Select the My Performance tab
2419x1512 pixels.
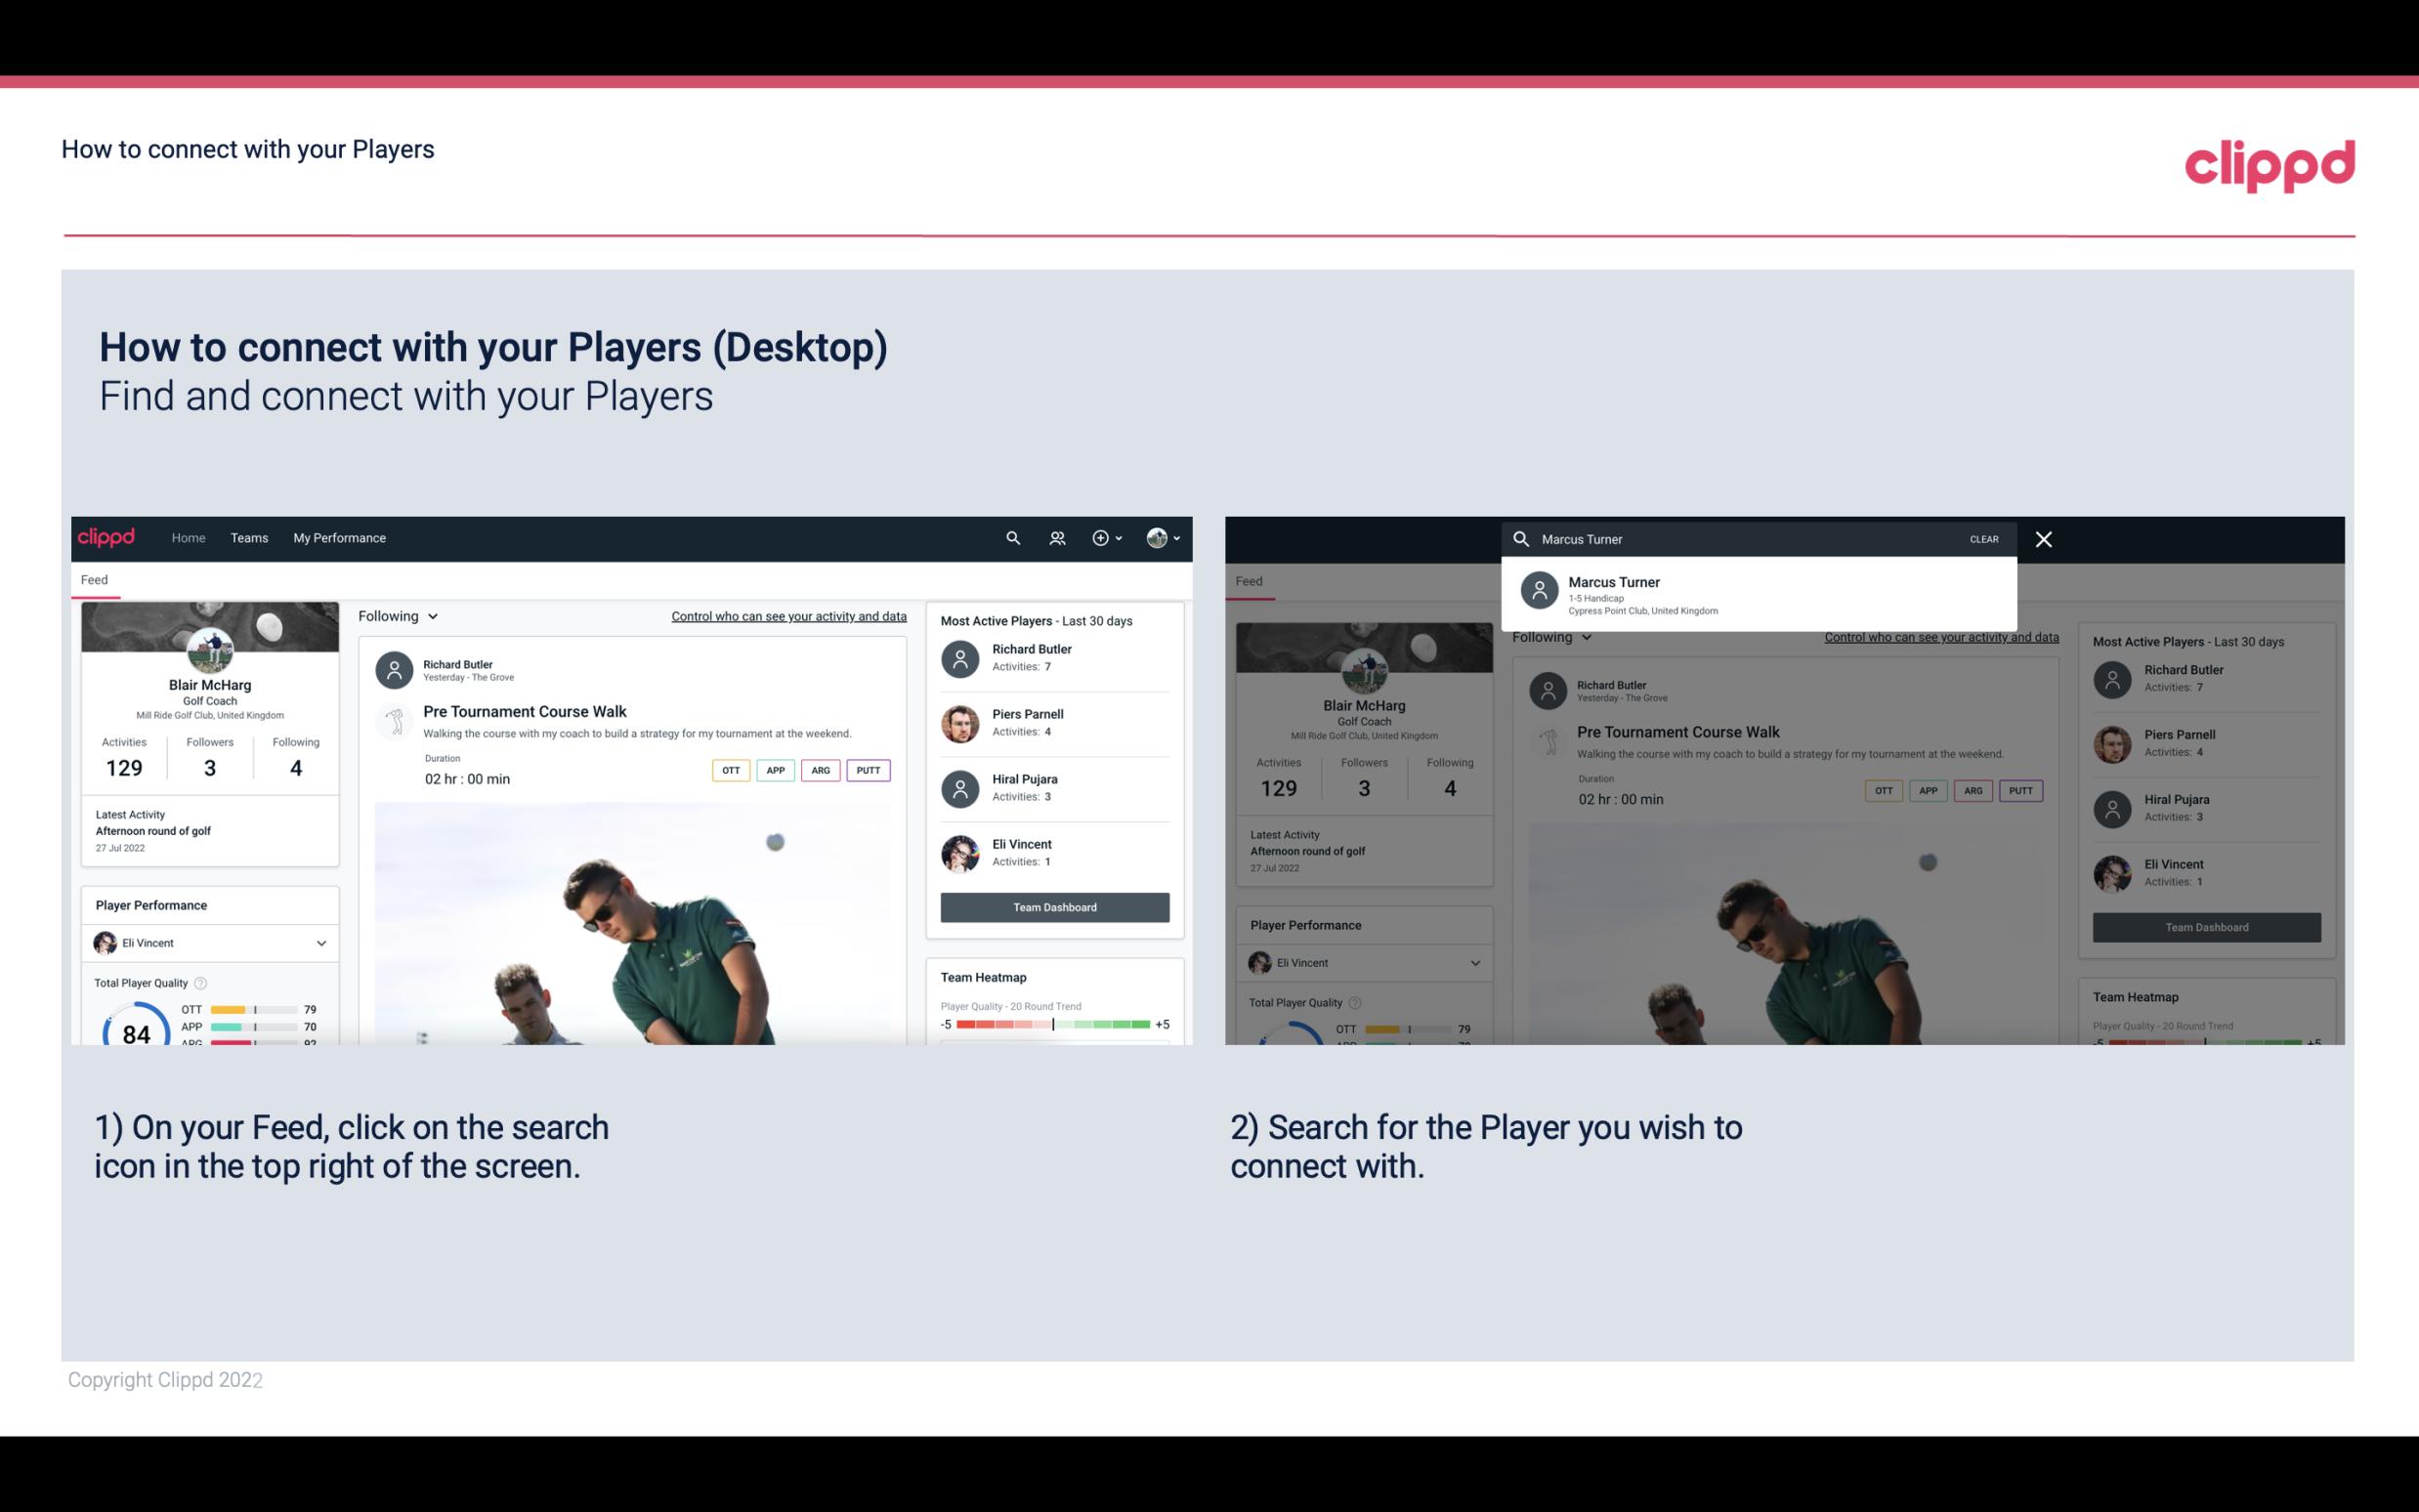coord(340,536)
